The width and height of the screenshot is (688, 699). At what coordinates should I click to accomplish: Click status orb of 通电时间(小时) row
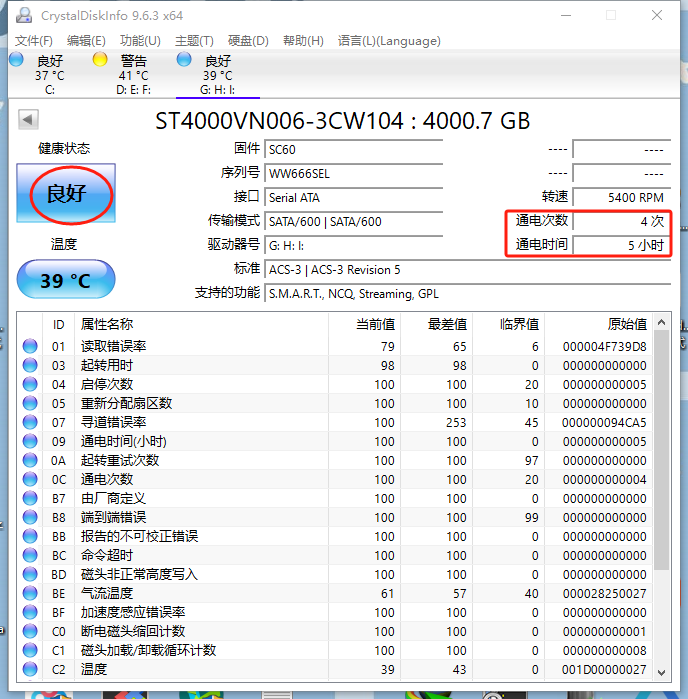coord(30,441)
